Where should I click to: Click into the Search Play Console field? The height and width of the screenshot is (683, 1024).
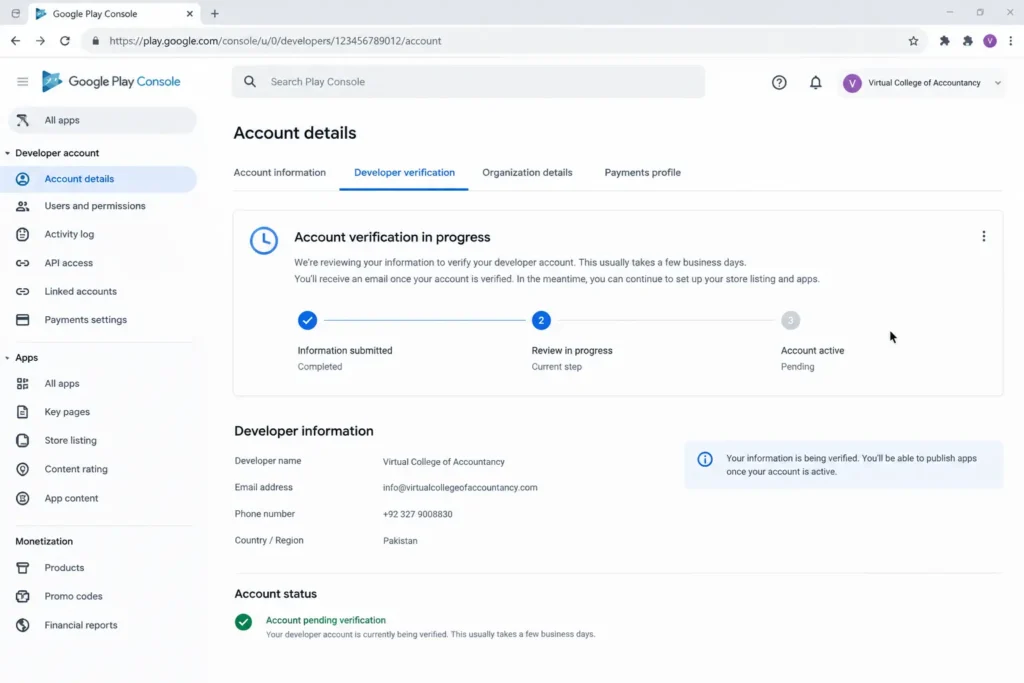point(468,82)
